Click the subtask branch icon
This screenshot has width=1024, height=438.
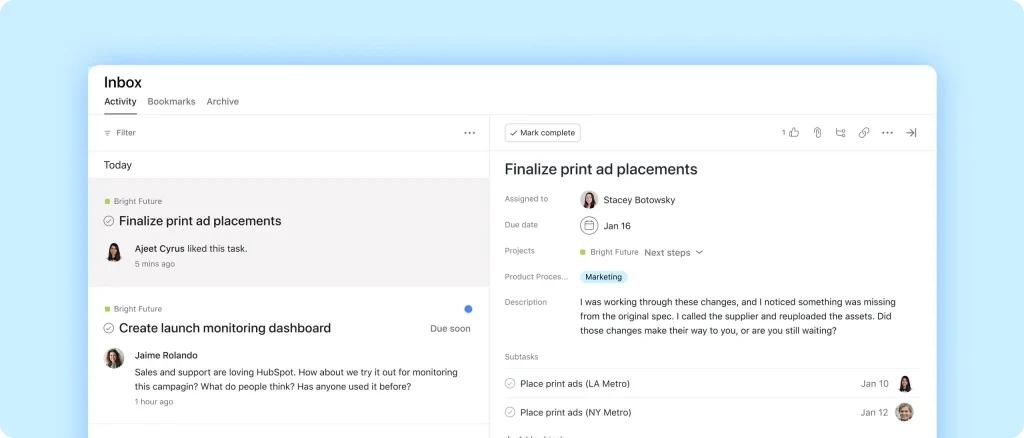coord(840,132)
